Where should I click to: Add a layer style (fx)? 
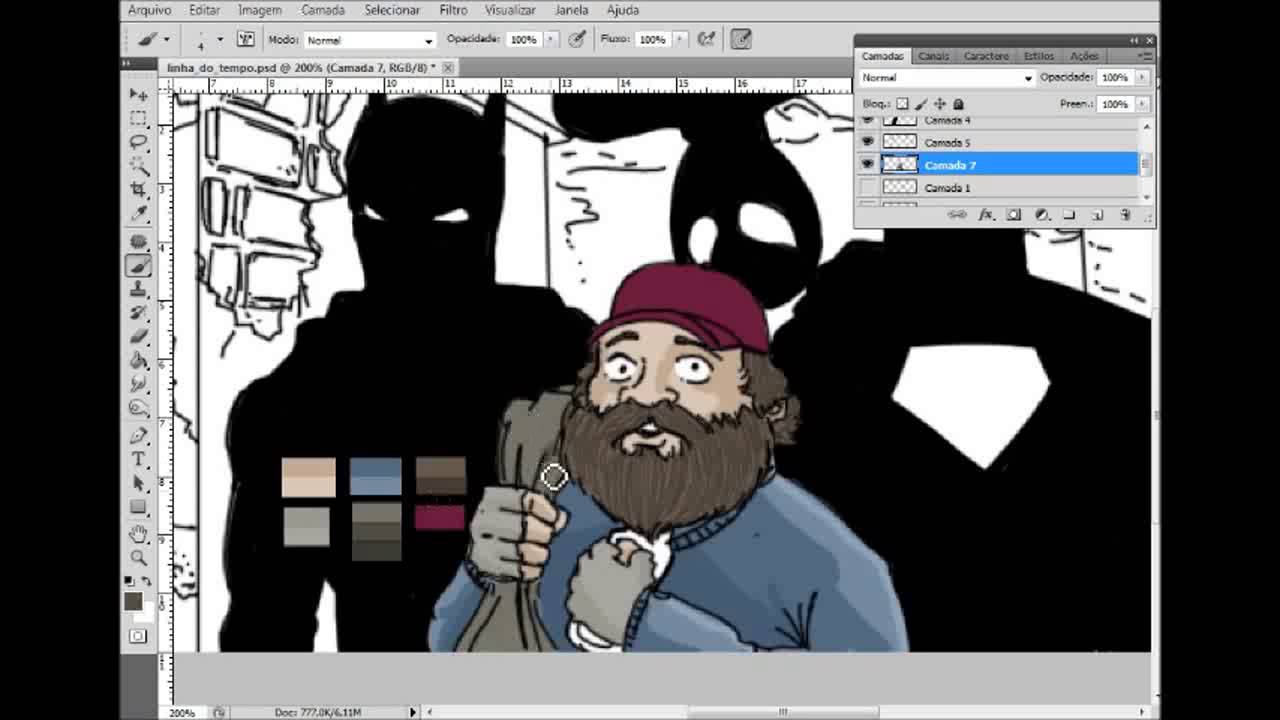pos(986,215)
